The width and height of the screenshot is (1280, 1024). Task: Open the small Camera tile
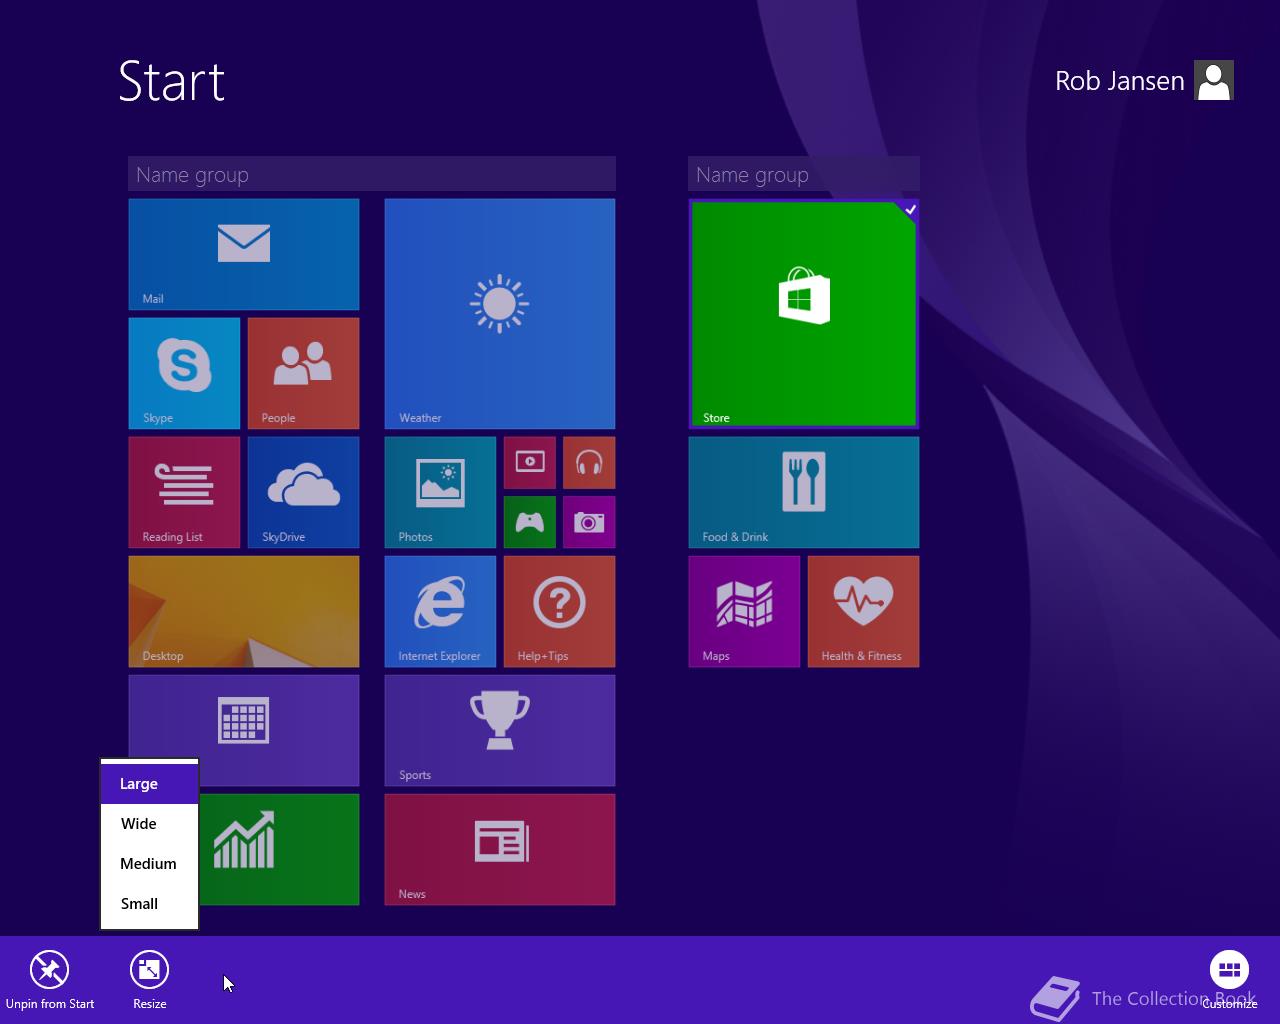pyautogui.click(x=589, y=522)
